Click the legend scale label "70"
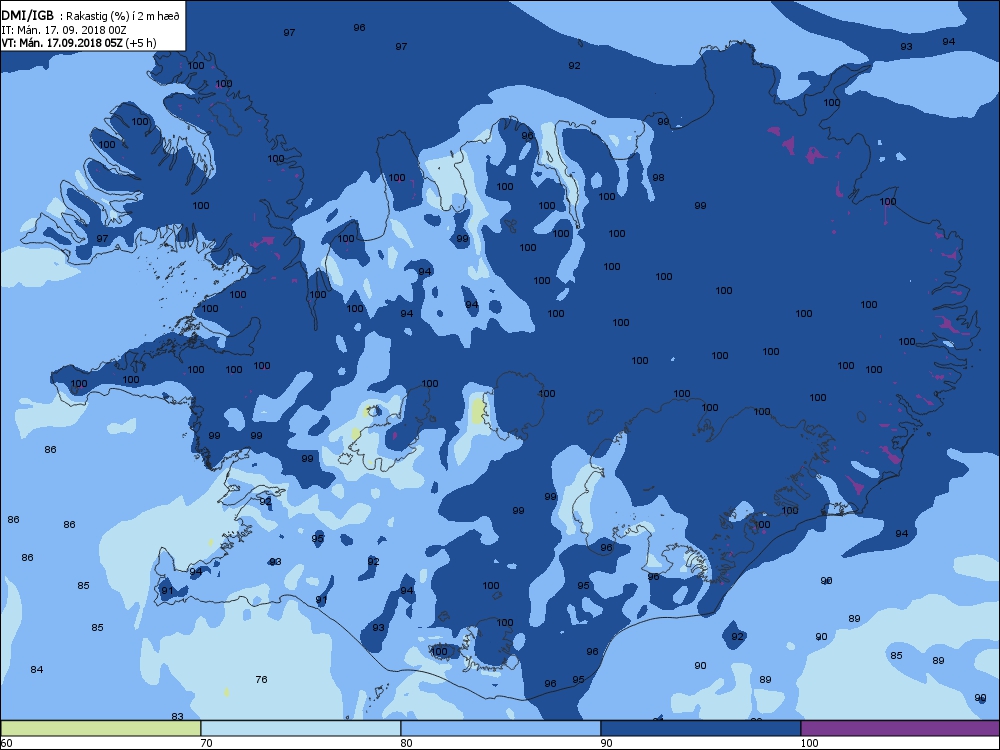Screen dimensions: 1000x750 (x=207, y=743)
